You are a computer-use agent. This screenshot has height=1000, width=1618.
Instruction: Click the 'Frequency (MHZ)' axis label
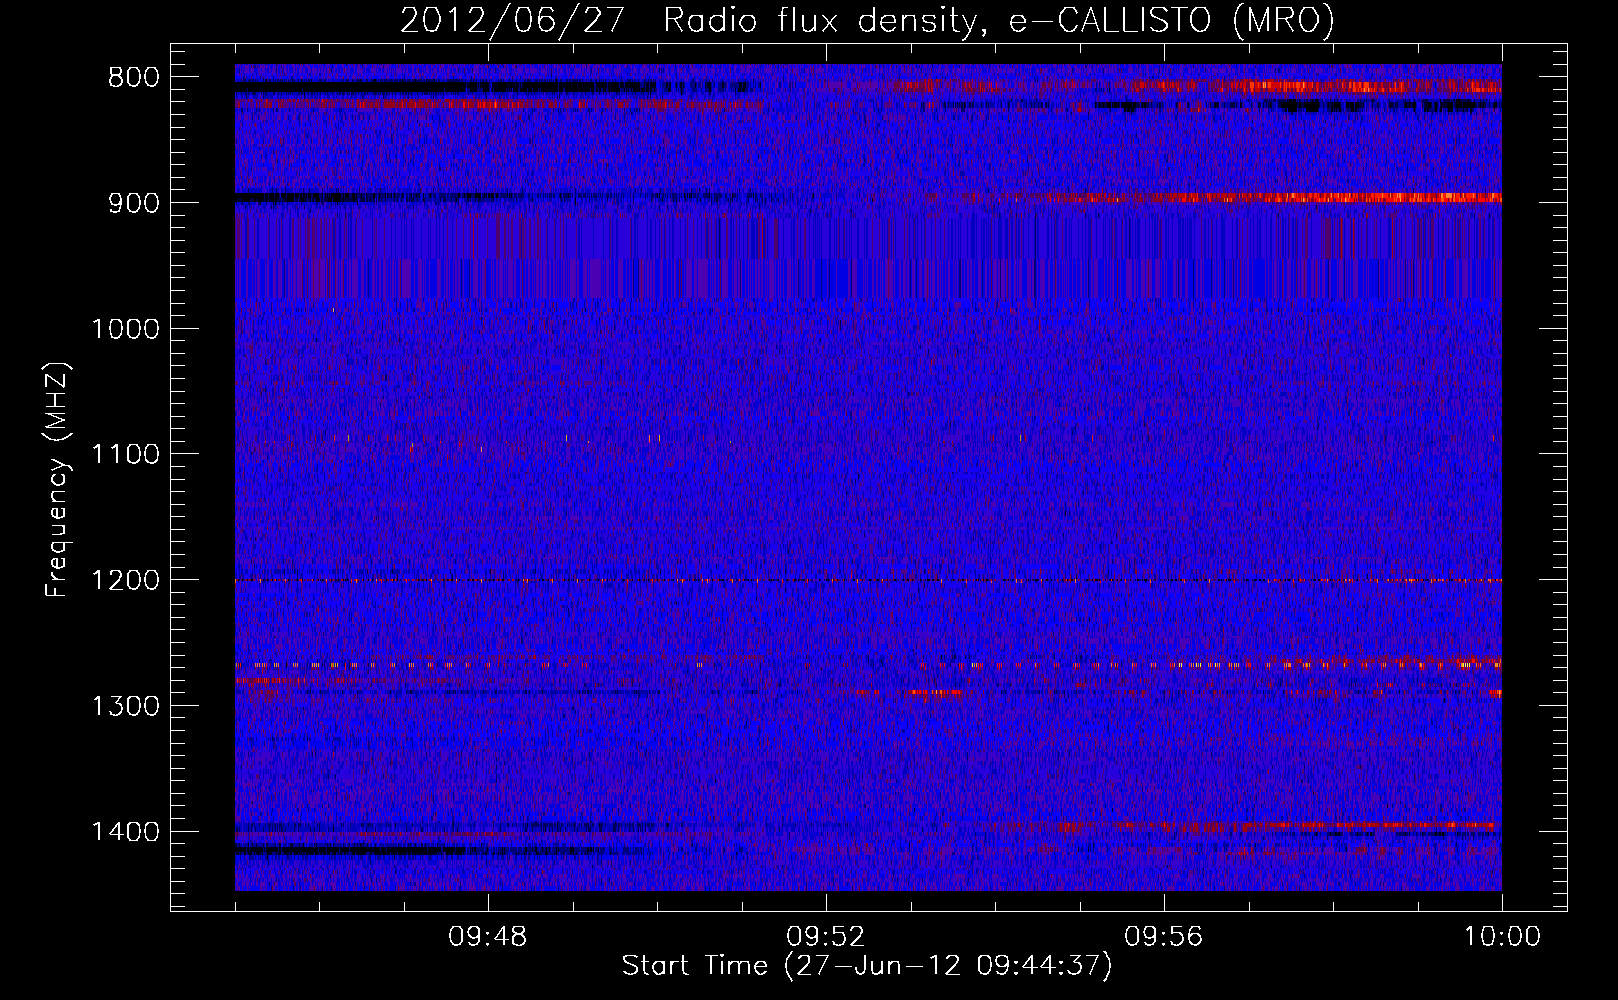click(x=57, y=480)
